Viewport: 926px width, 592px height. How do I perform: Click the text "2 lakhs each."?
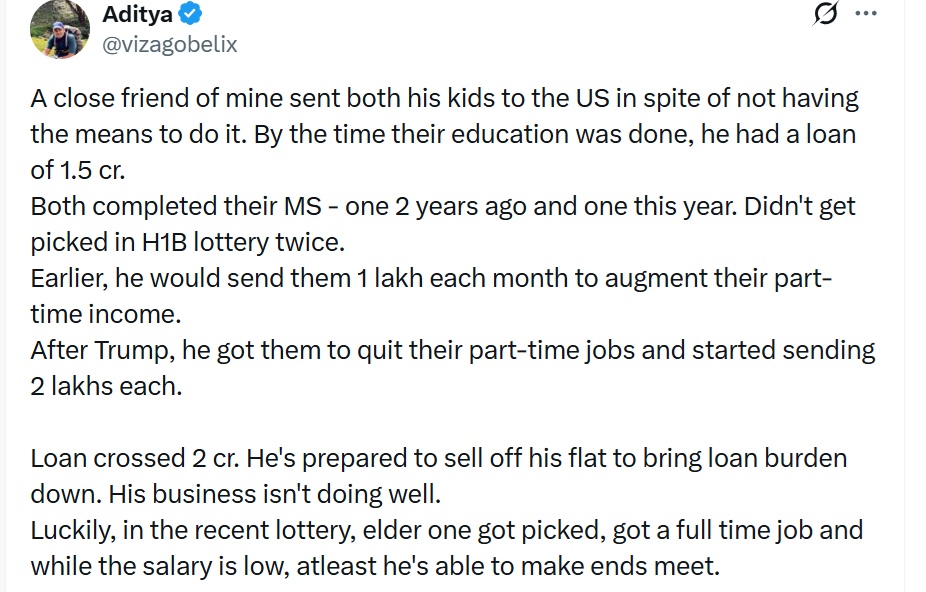[x=106, y=387]
